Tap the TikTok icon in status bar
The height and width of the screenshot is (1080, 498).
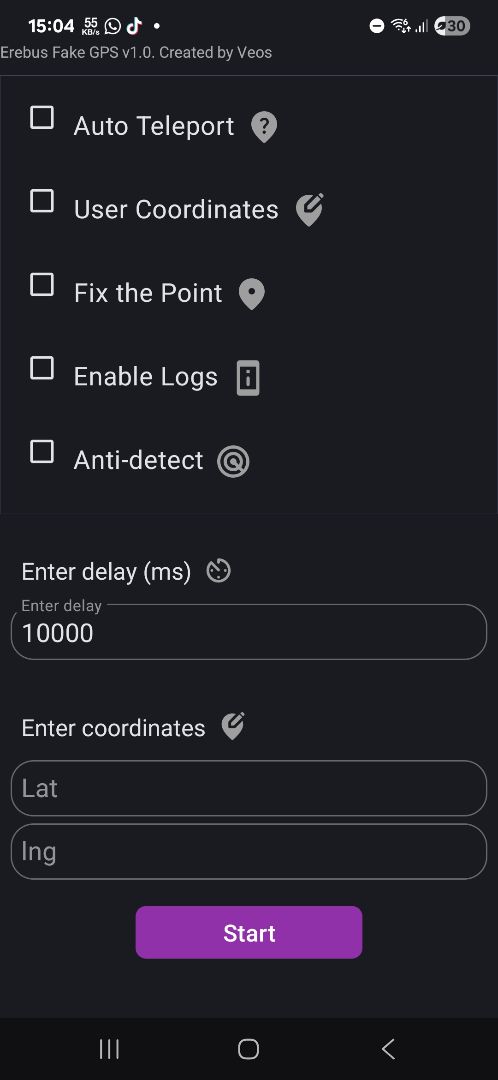point(134,26)
